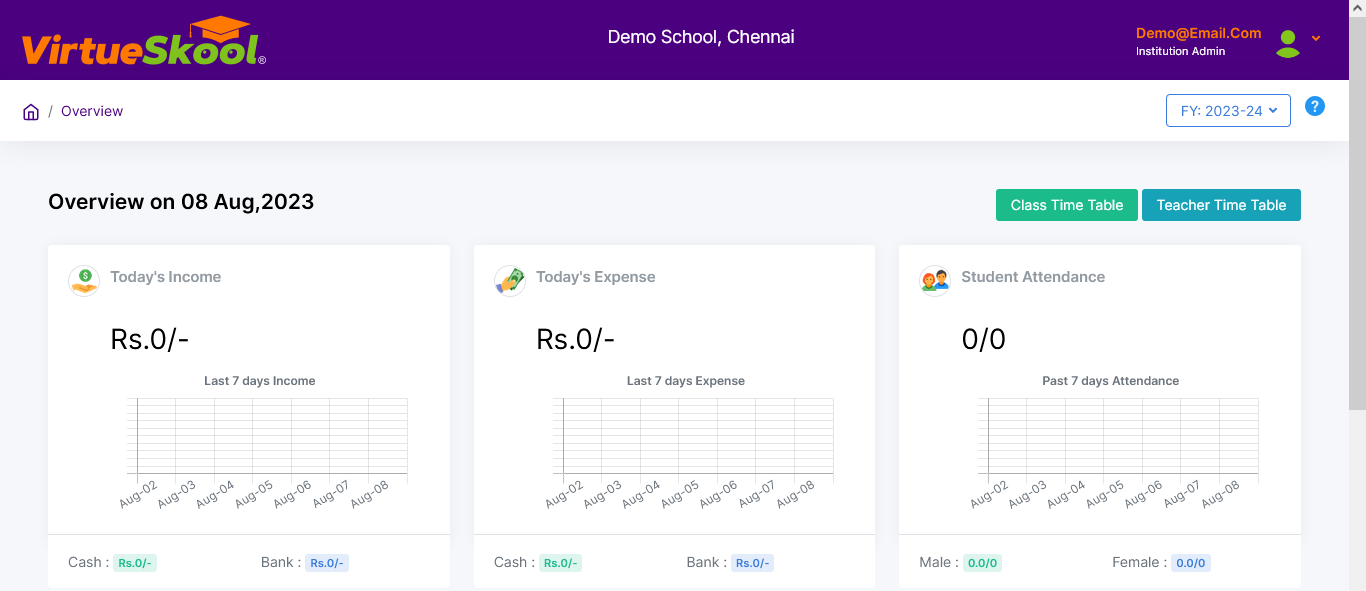Click the Overview breadcrumb link
The image size is (1366, 591).
(x=92, y=111)
